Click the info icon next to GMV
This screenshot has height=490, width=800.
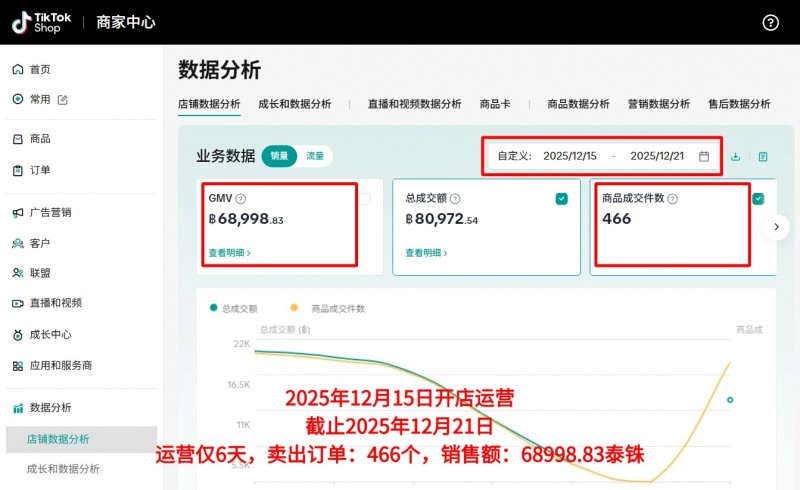click(241, 199)
